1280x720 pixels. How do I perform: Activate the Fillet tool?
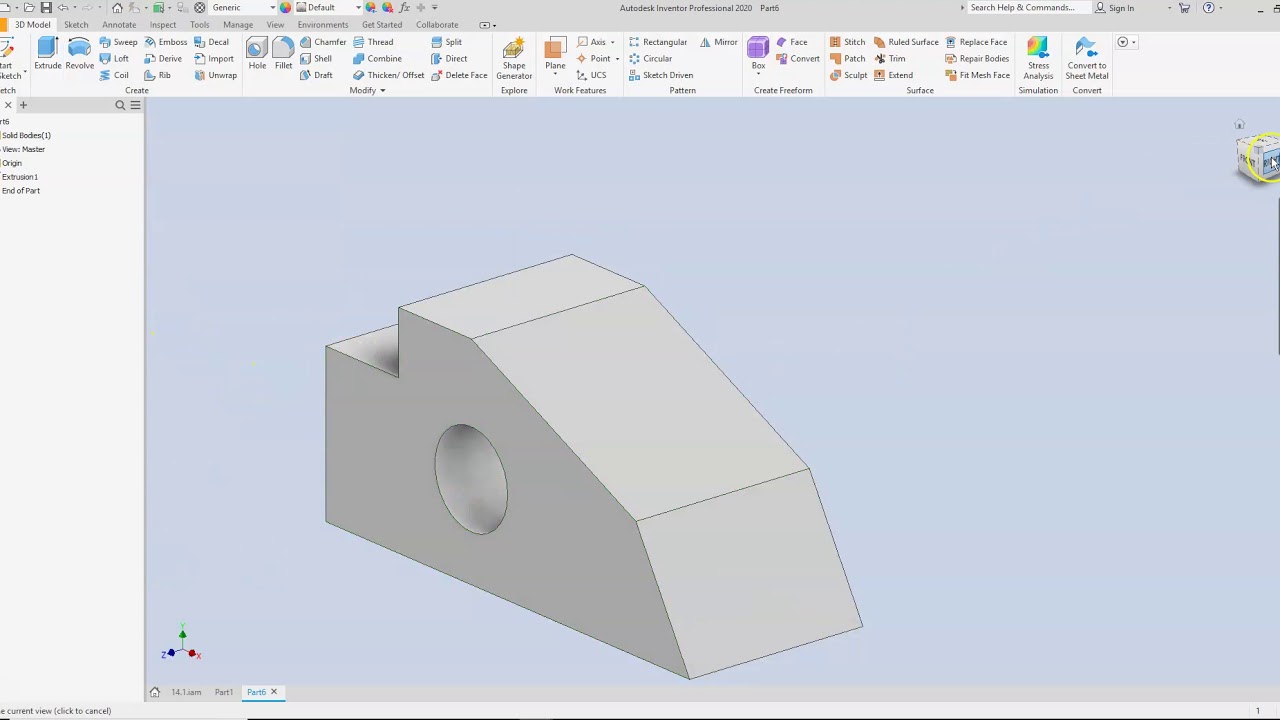pos(283,54)
